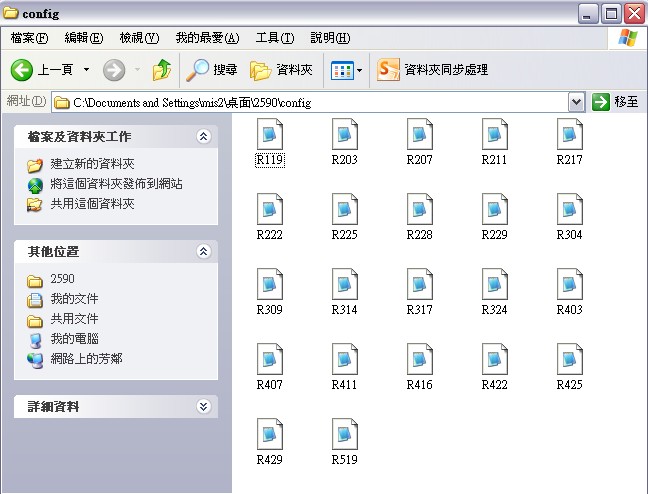648x494 pixels.
Task: Select the R203 file icon
Action: coord(345,134)
